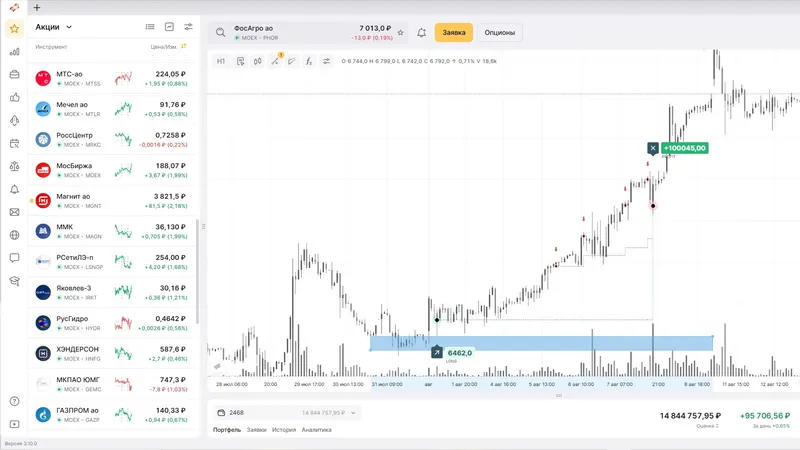Open the indicators fx tool on the chart toolbar
Viewport: 800px width, 450px height.
point(309,61)
